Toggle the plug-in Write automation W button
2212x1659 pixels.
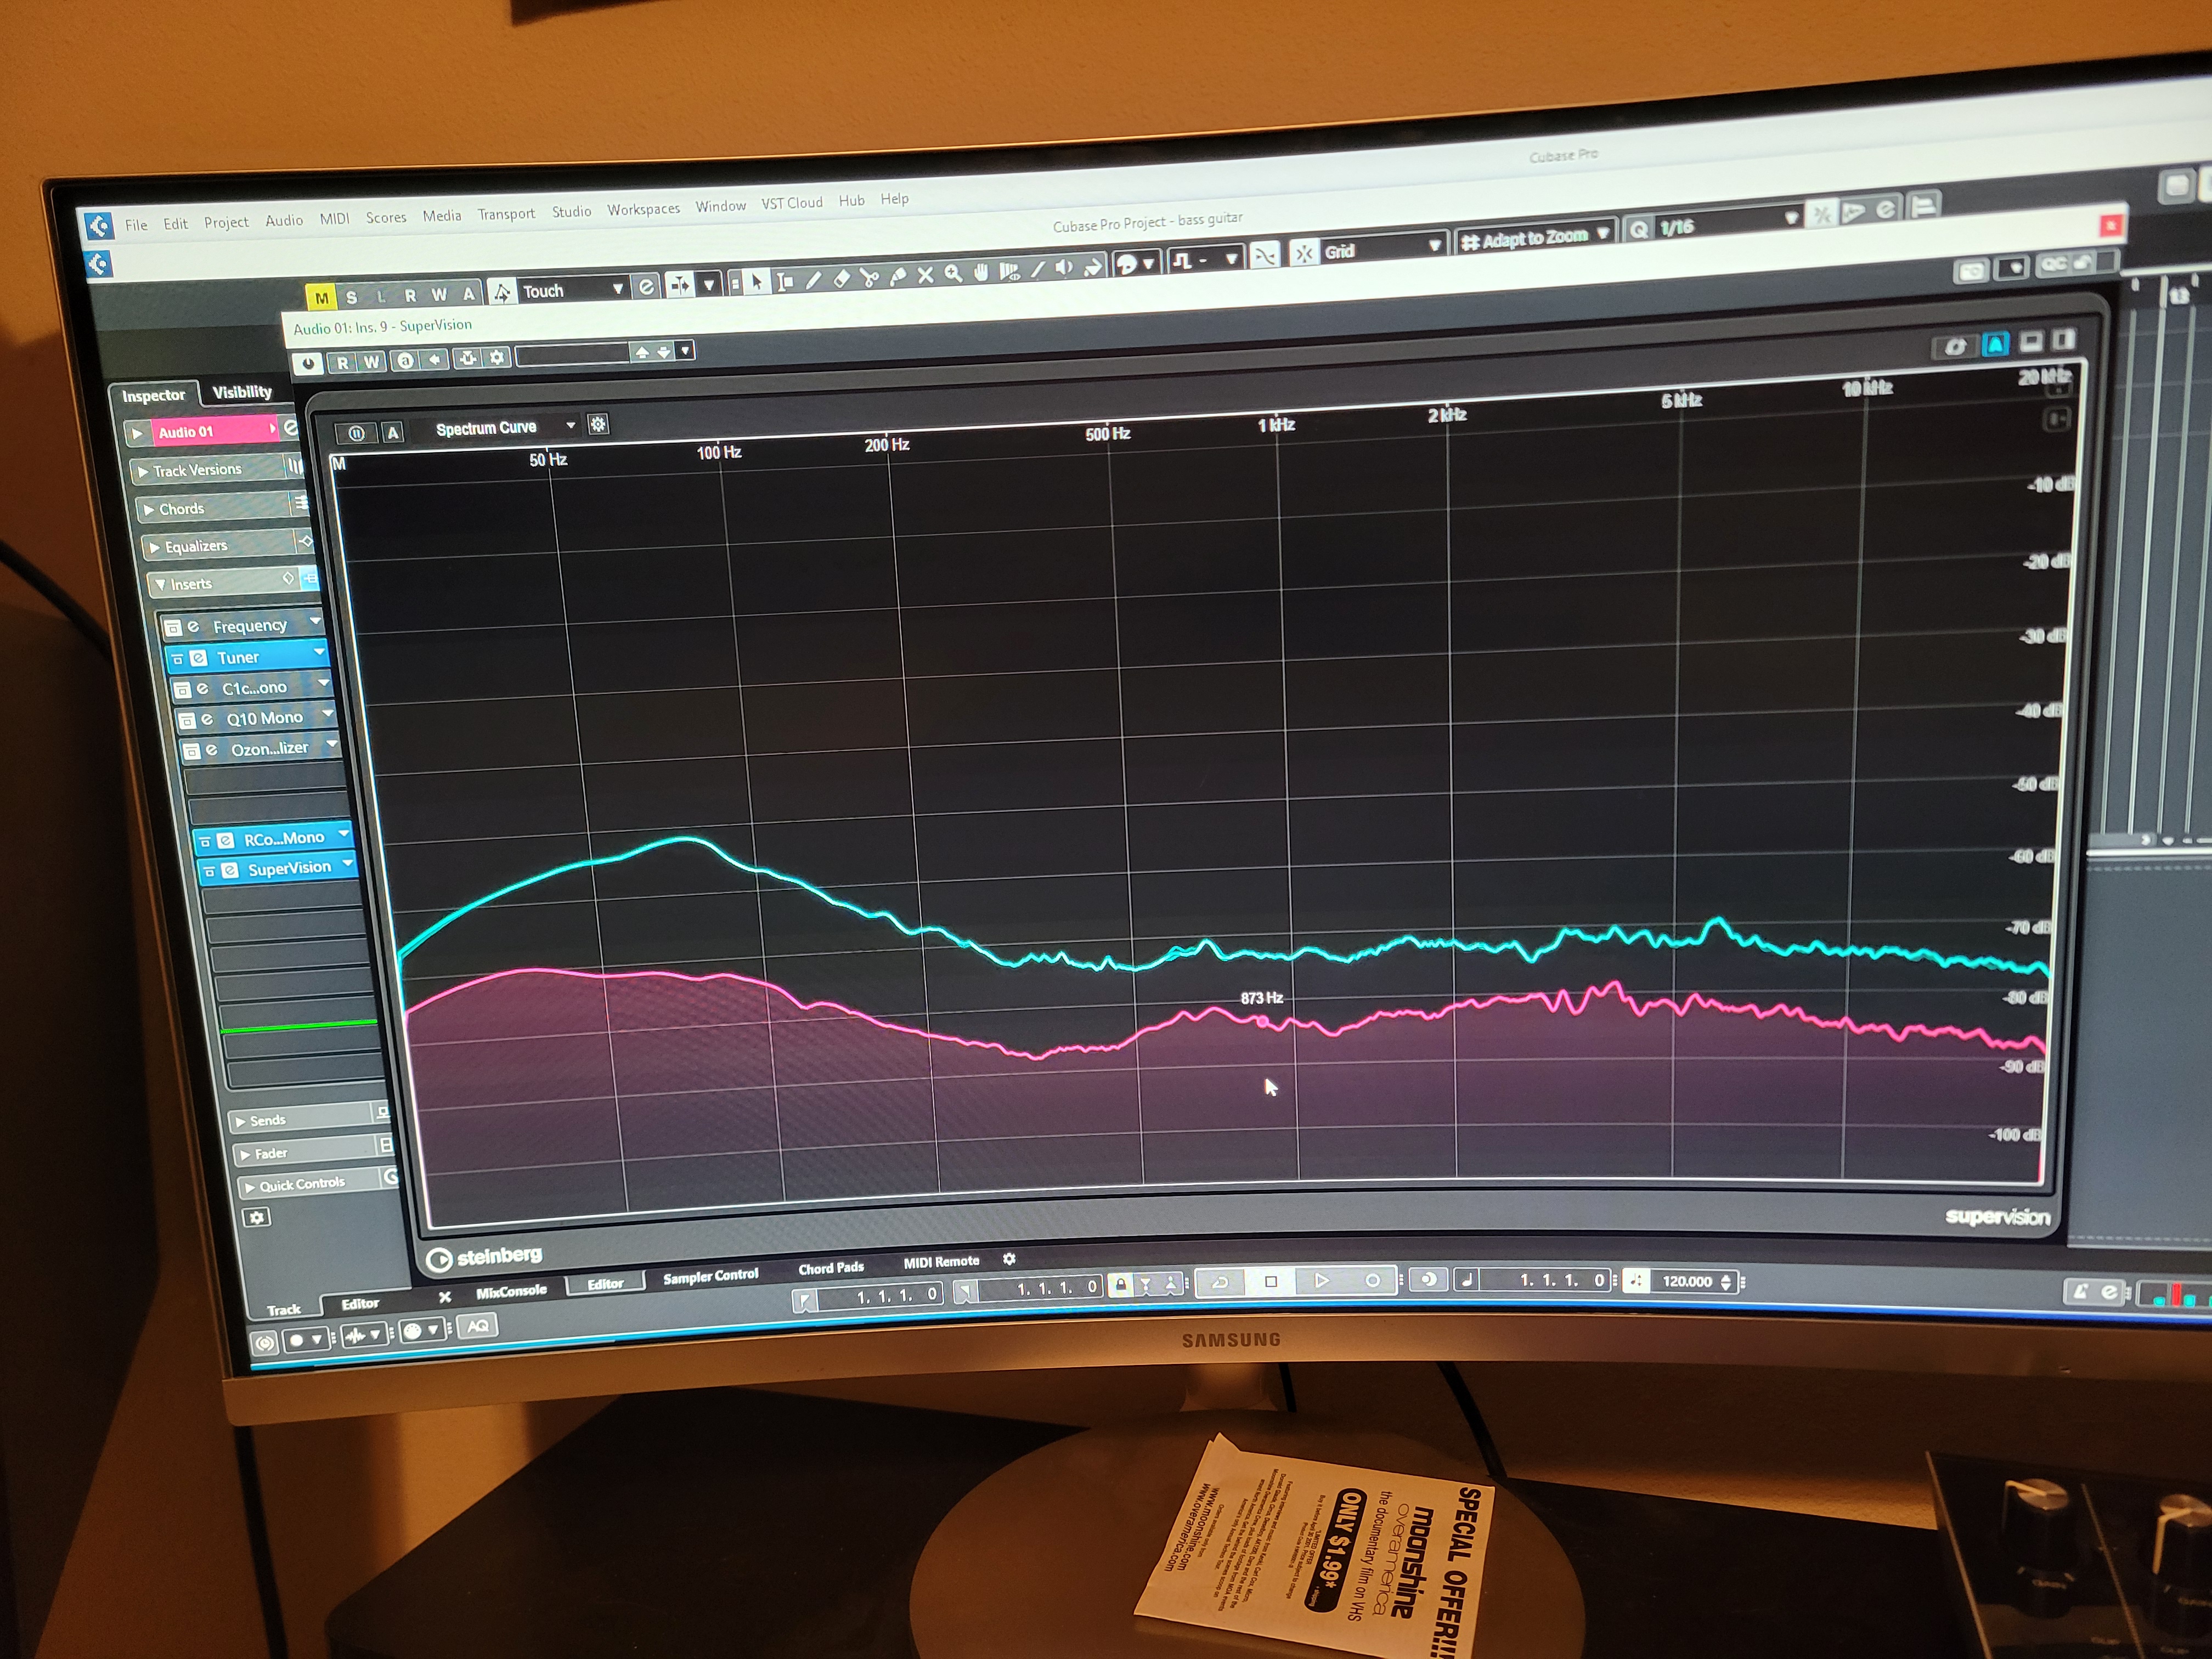point(372,362)
